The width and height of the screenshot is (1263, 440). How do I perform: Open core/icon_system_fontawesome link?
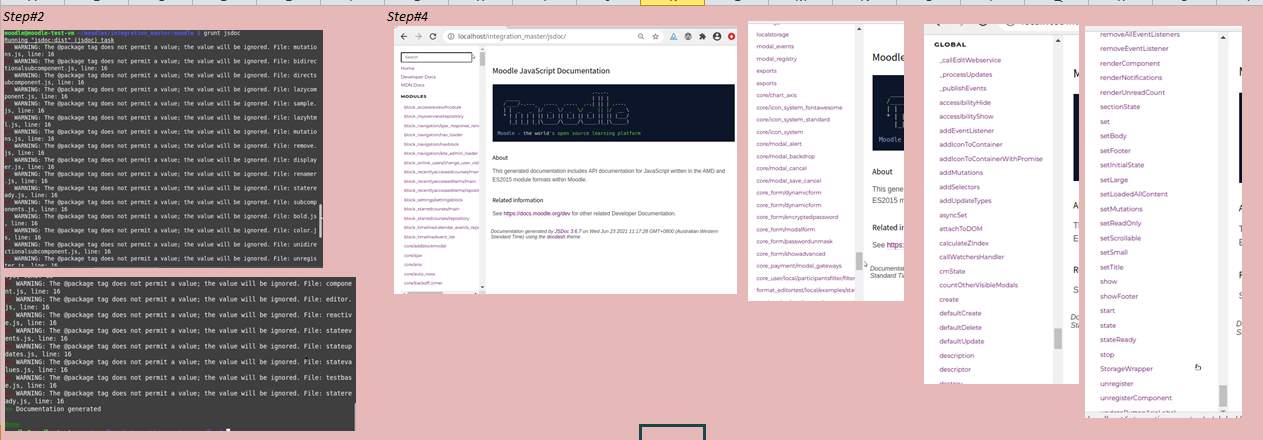[x=799, y=107]
